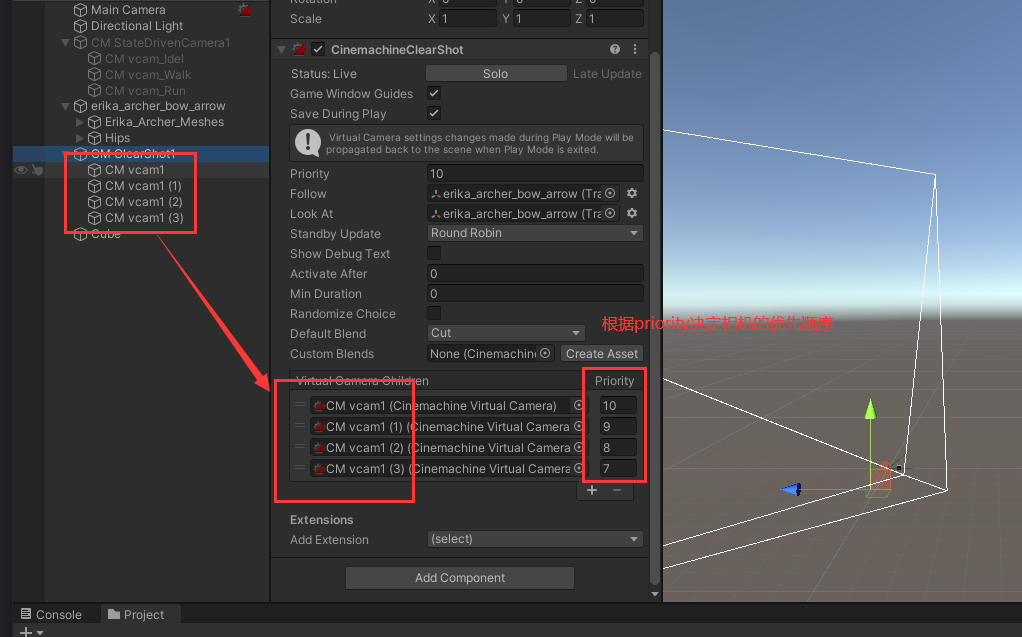This screenshot has height=637, width=1022.
Task: Click the Solo status button
Action: click(496, 72)
